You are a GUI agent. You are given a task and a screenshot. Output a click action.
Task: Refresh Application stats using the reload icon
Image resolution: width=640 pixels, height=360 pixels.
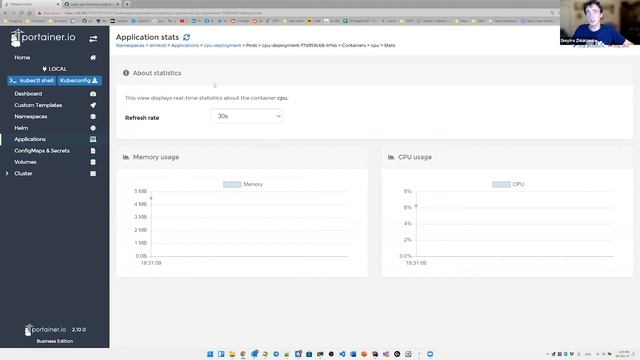pyautogui.click(x=187, y=37)
